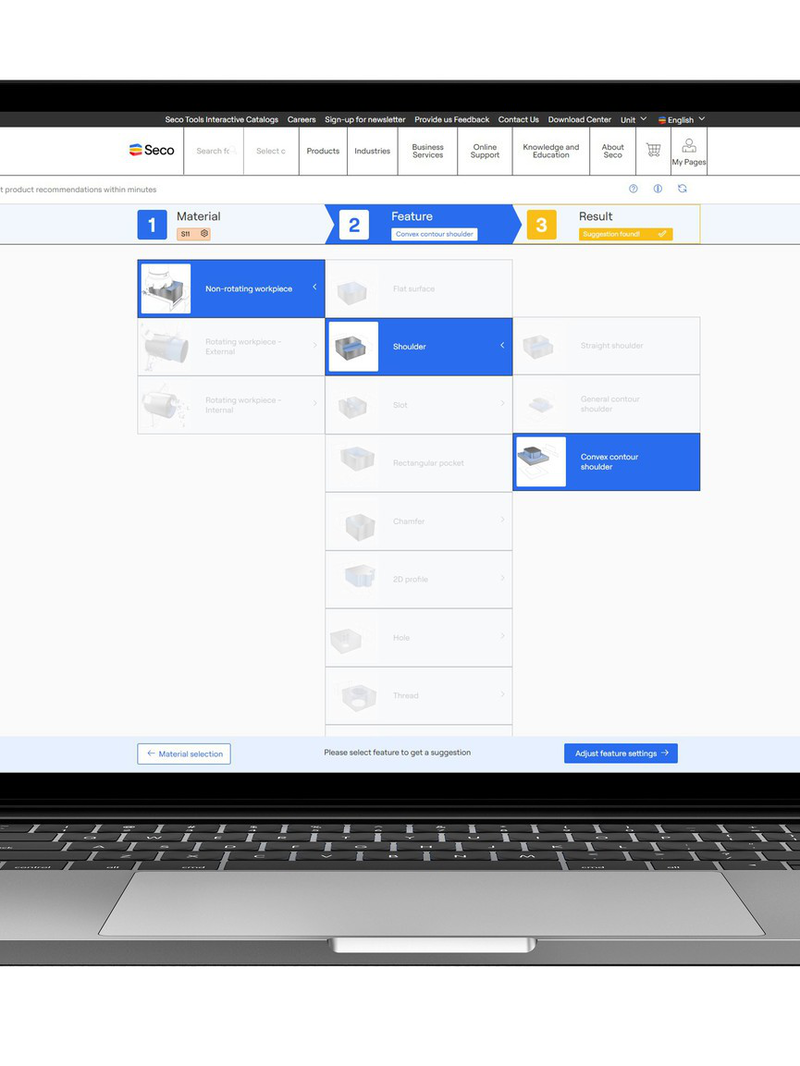Image resolution: width=800 pixels, height=1066 pixels.
Task: Click the Adjust feature settings button
Action: click(x=621, y=753)
